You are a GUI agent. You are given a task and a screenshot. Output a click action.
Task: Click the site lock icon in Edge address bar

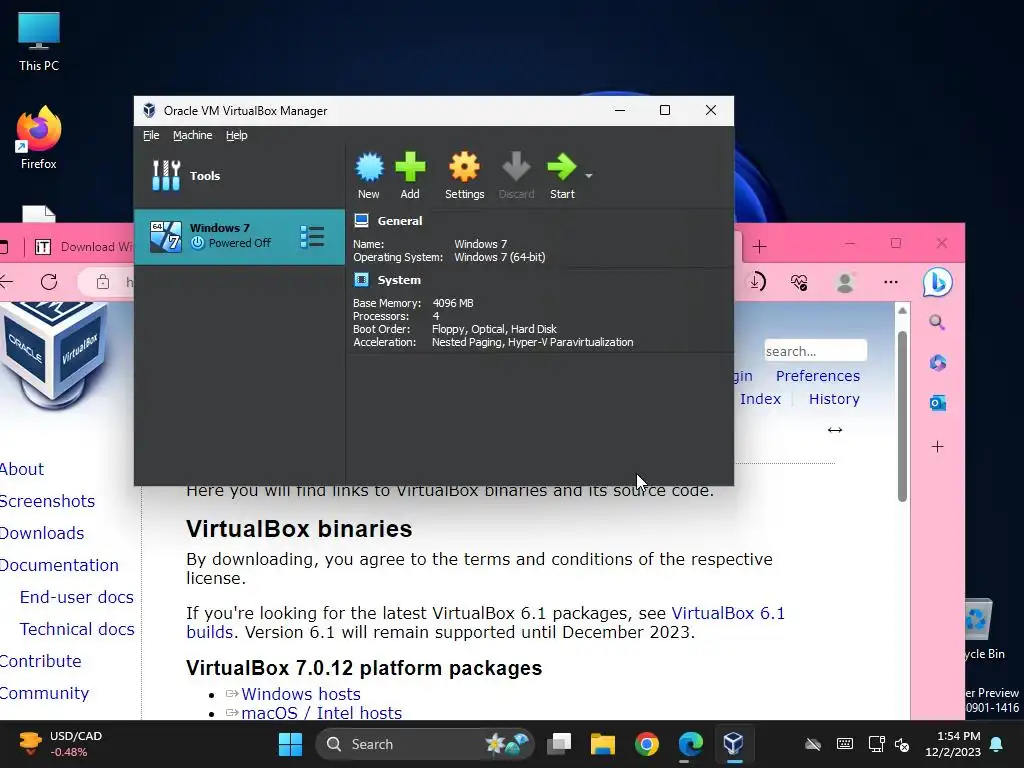coord(103,281)
